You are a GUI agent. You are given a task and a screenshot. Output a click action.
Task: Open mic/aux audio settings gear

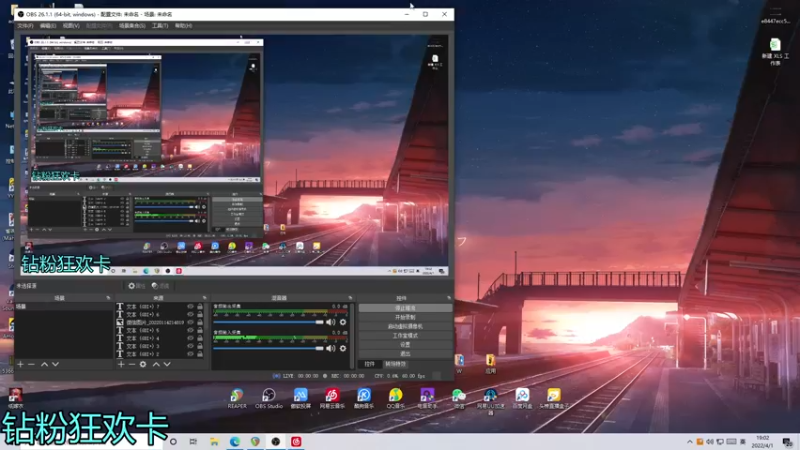click(x=343, y=348)
